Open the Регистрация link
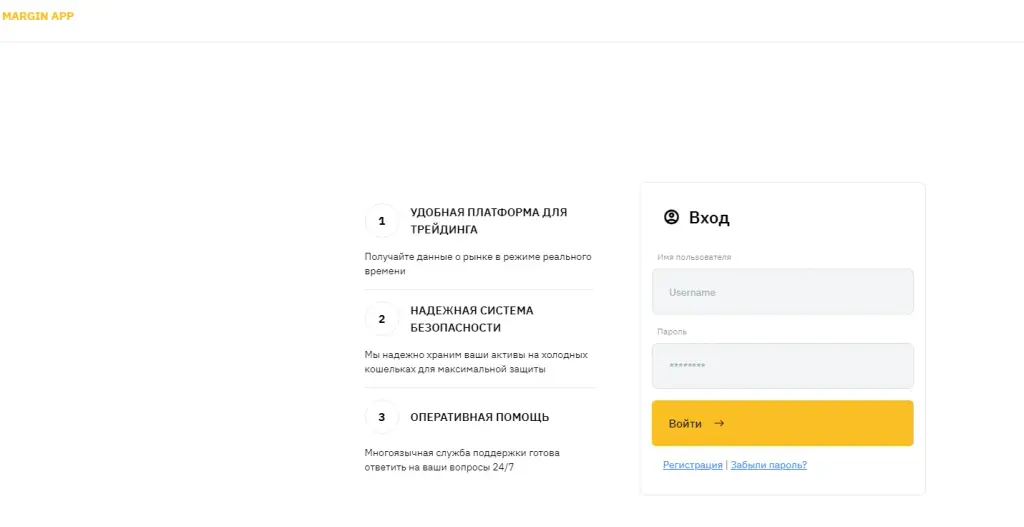Viewport: 1024px width, 527px height. tap(692, 465)
